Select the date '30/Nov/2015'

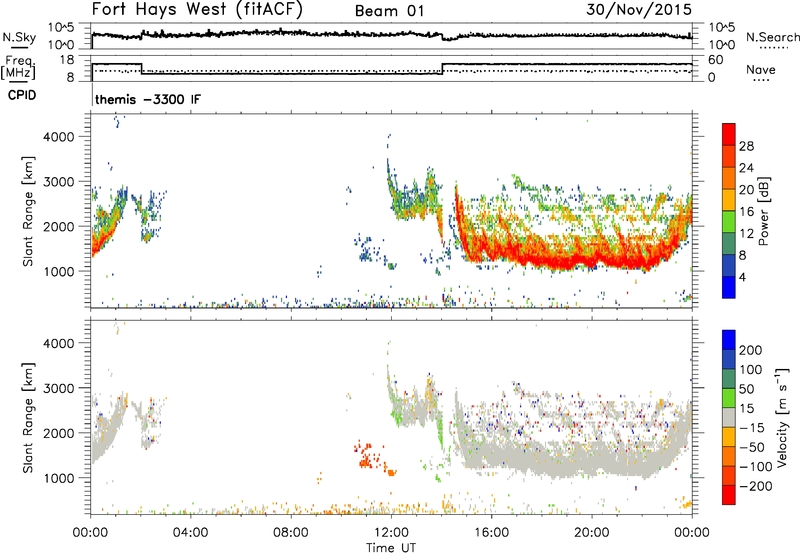pyautogui.click(x=639, y=9)
